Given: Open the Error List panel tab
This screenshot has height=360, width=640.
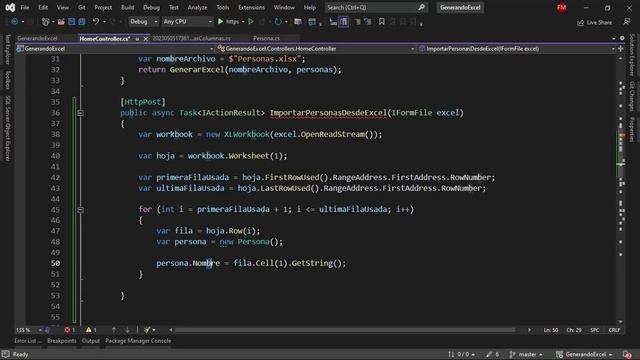Looking at the screenshot, I should point(28,341).
